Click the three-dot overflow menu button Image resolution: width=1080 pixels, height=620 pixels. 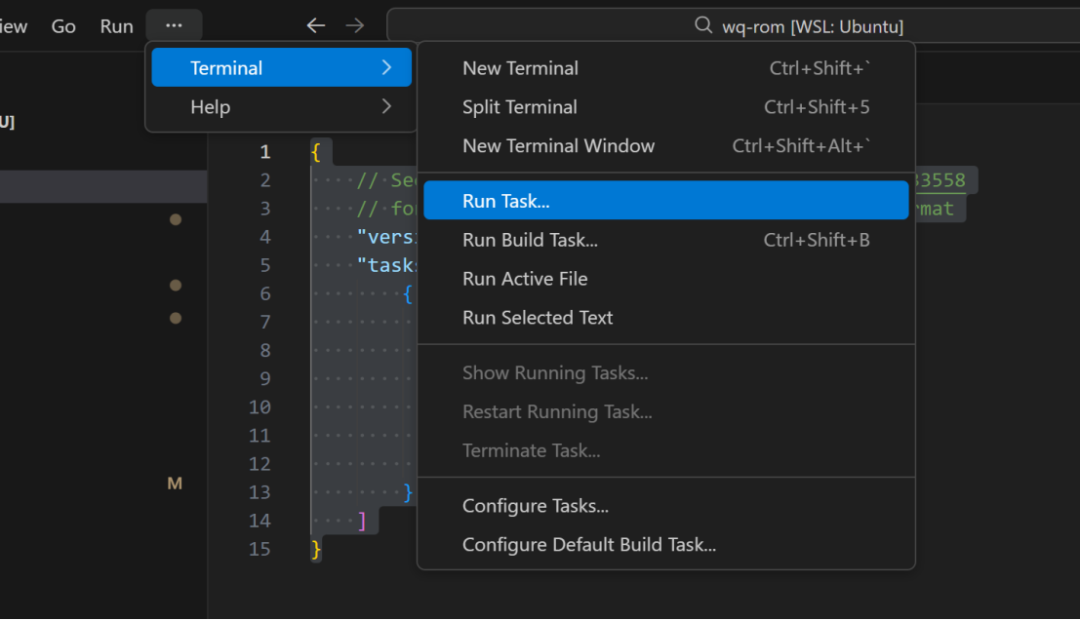pyautogui.click(x=174, y=25)
